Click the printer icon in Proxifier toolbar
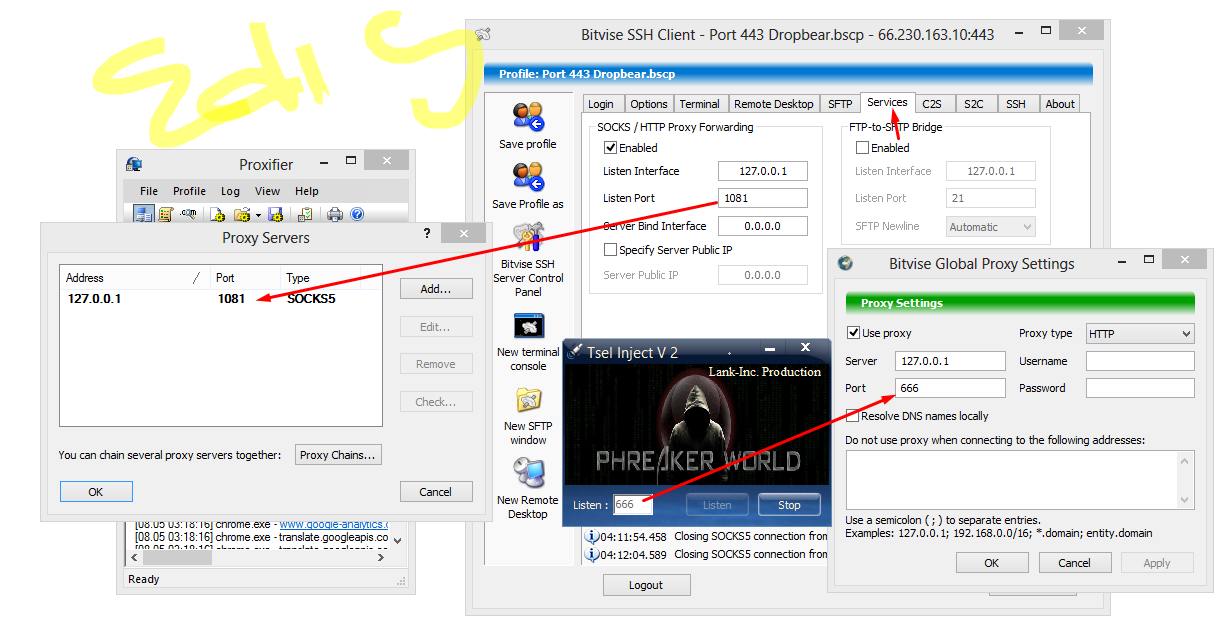Viewport: 1228px width, 641px height. pos(335,214)
